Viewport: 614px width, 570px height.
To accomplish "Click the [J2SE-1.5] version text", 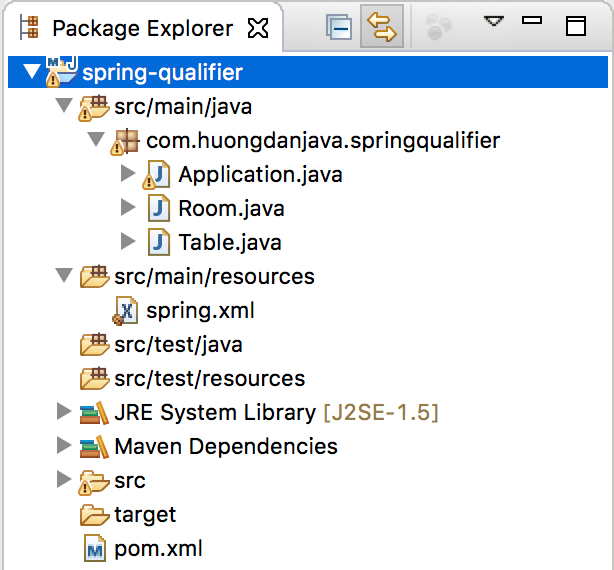I will (381, 413).
